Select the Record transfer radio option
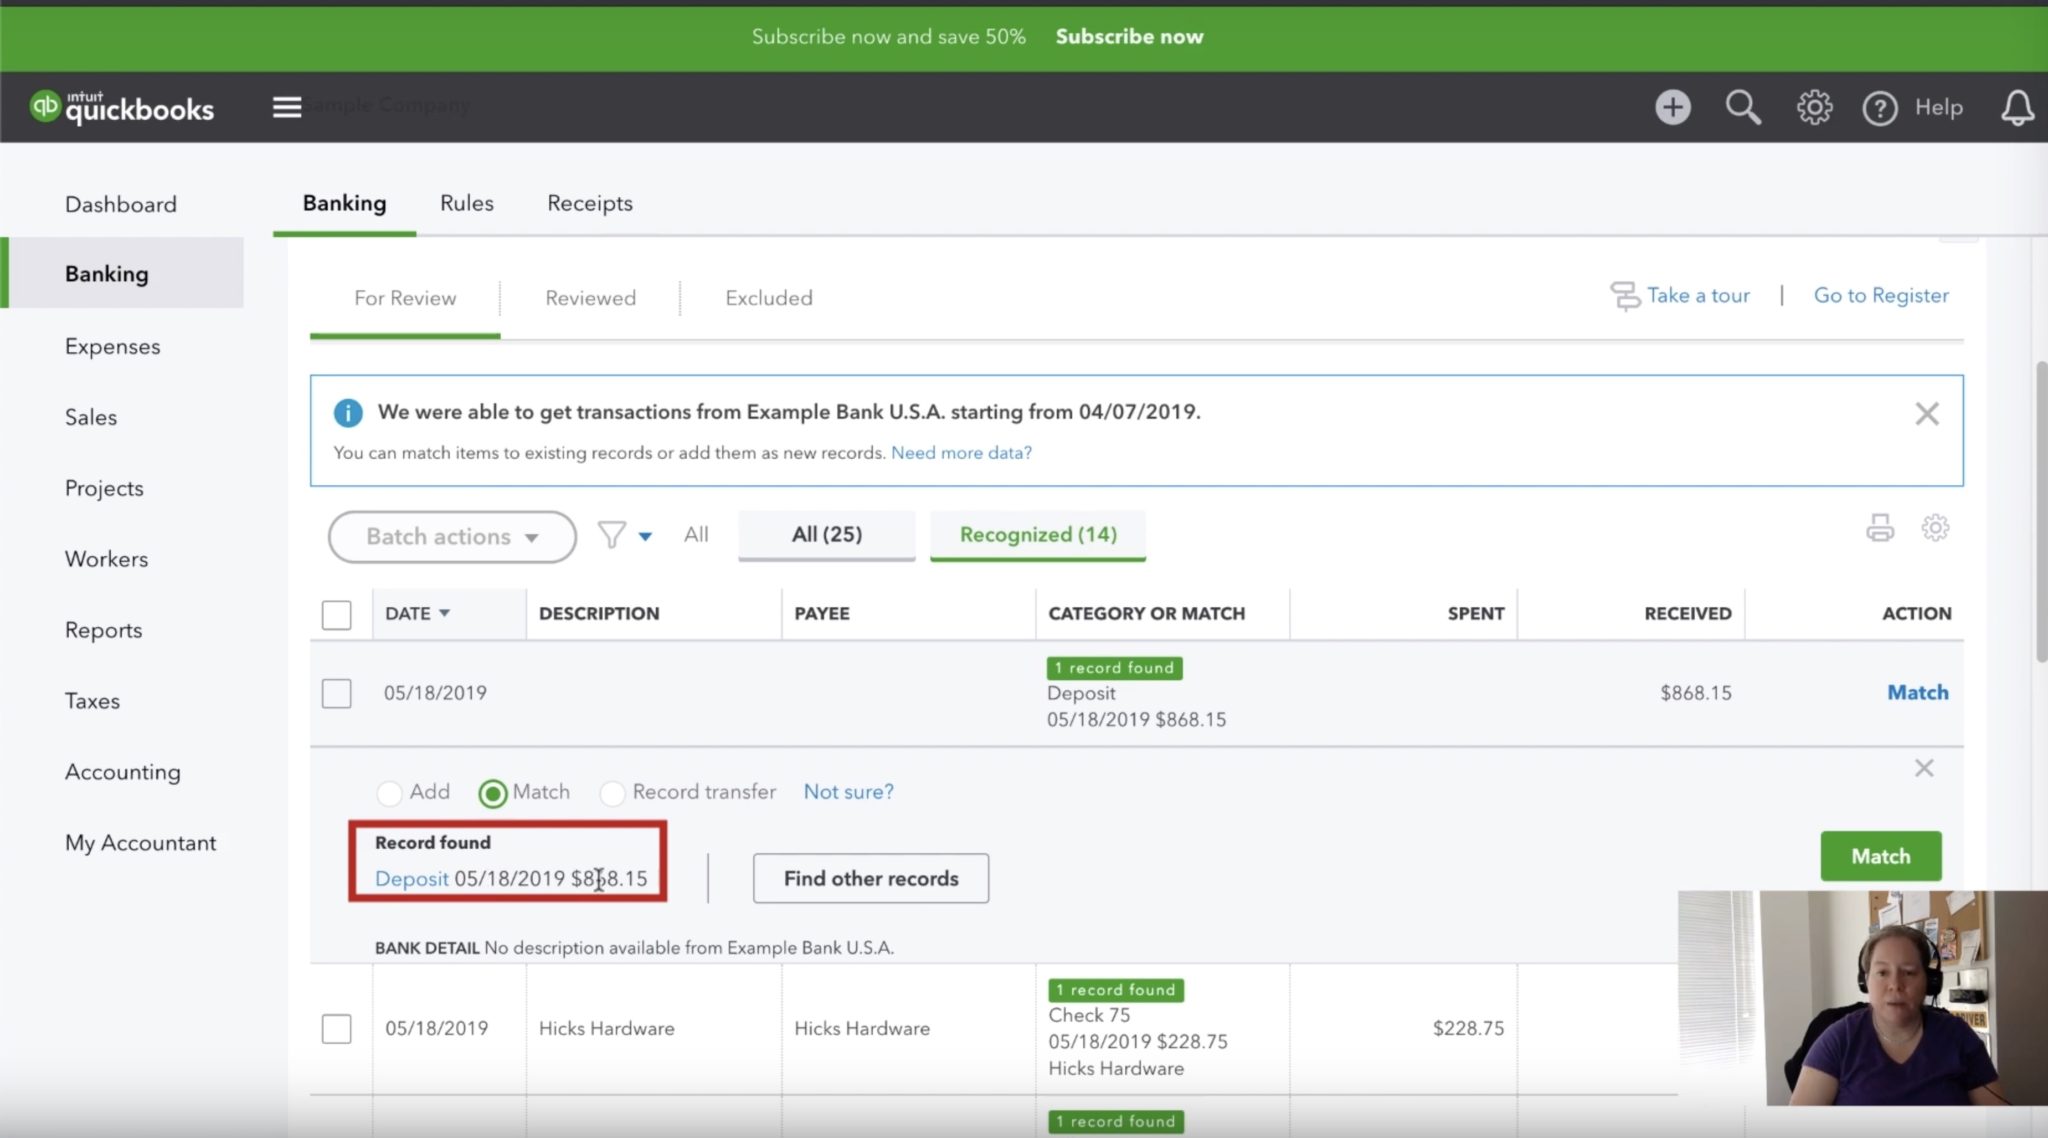 612,793
